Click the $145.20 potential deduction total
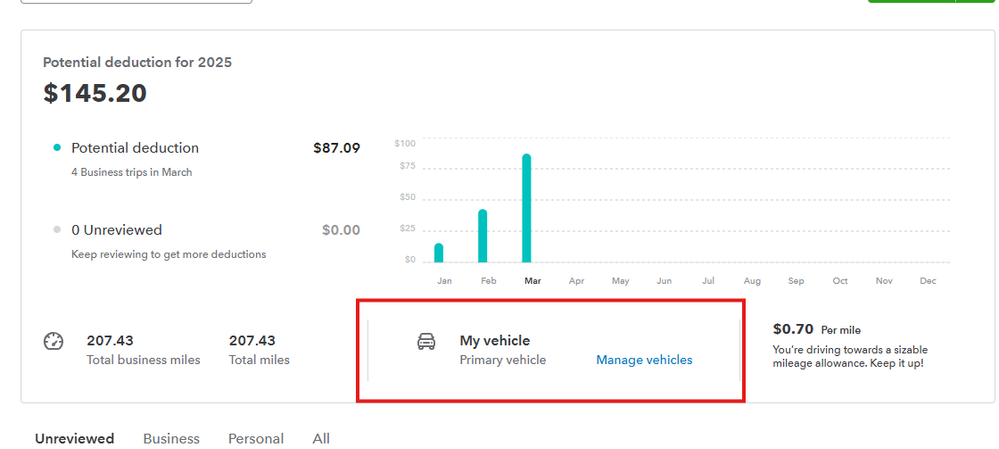 click(95, 93)
